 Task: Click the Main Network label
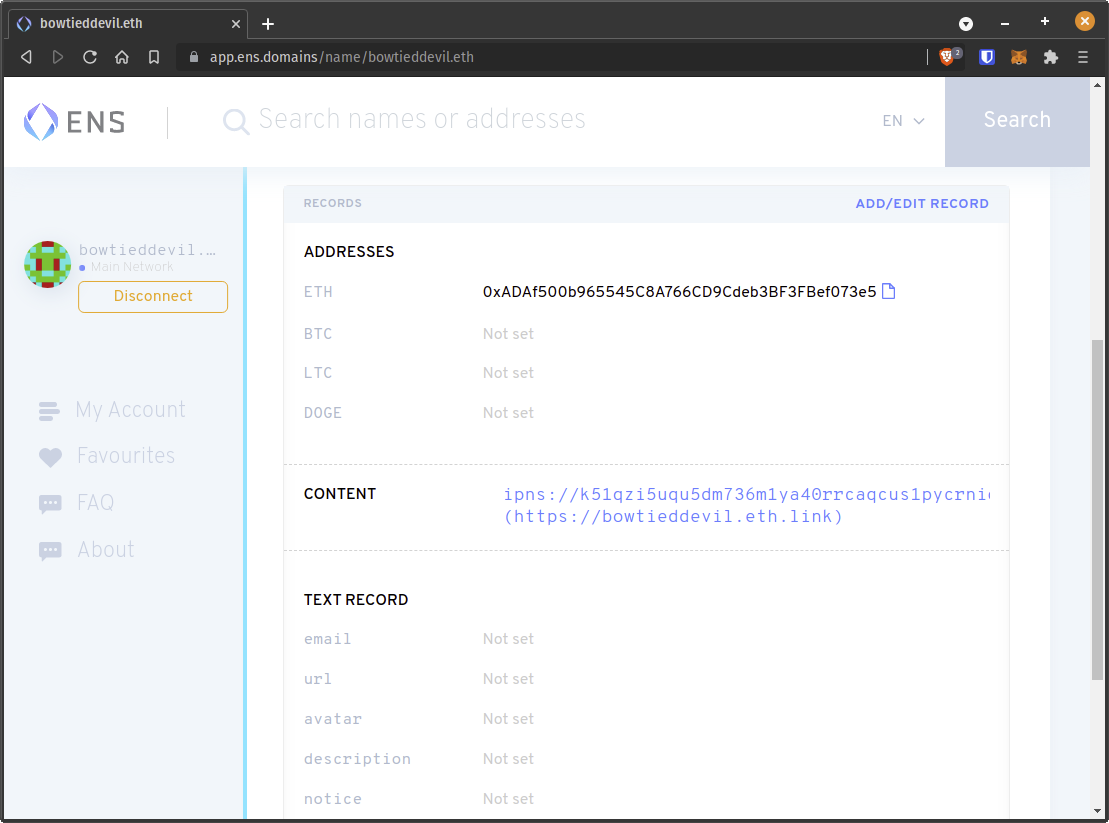[x=132, y=267]
